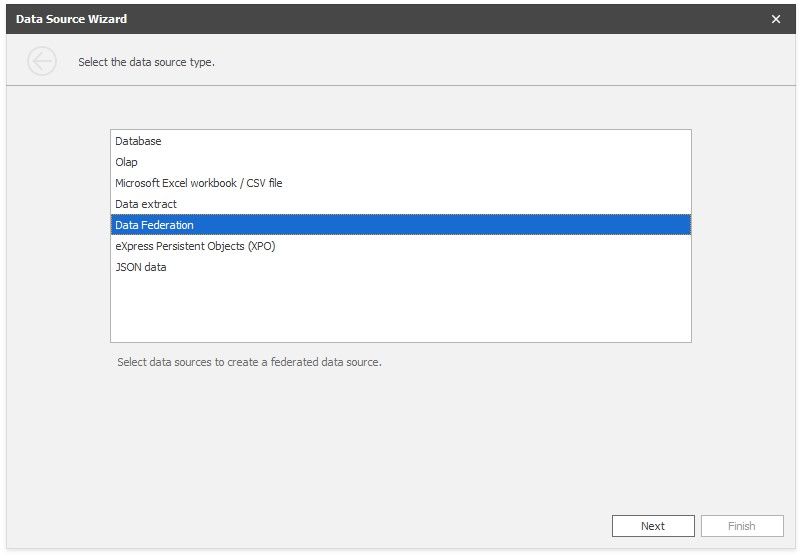Select the JSON data source type
Screen dimensions: 802x557
[x=141, y=267]
